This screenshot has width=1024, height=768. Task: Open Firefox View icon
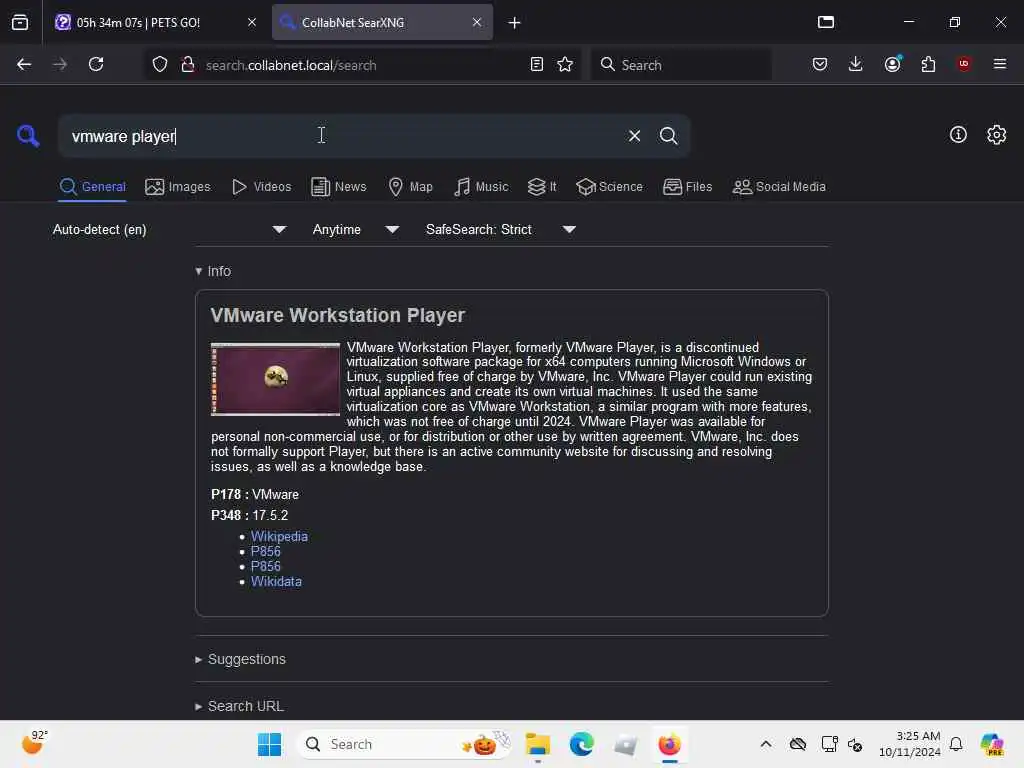click(x=20, y=22)
